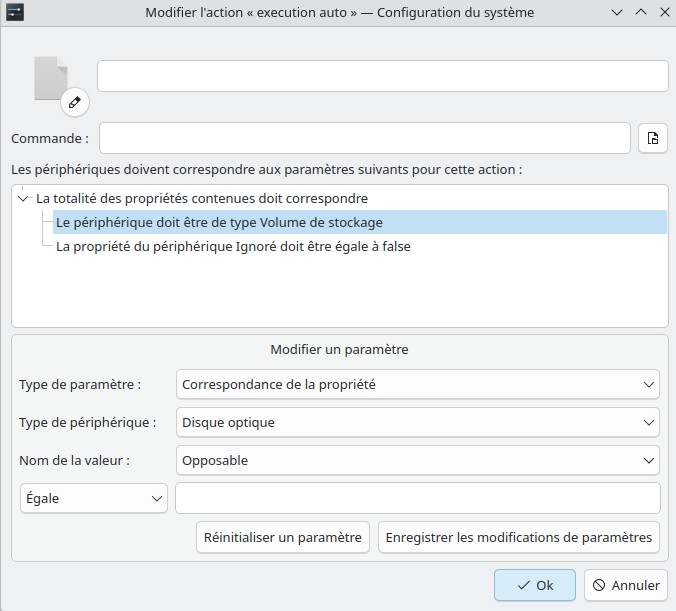Image resolution: width=676 pixels, height=611 pixels.
Task: Click the Annuler button
Action: click(x=626, y=585)
